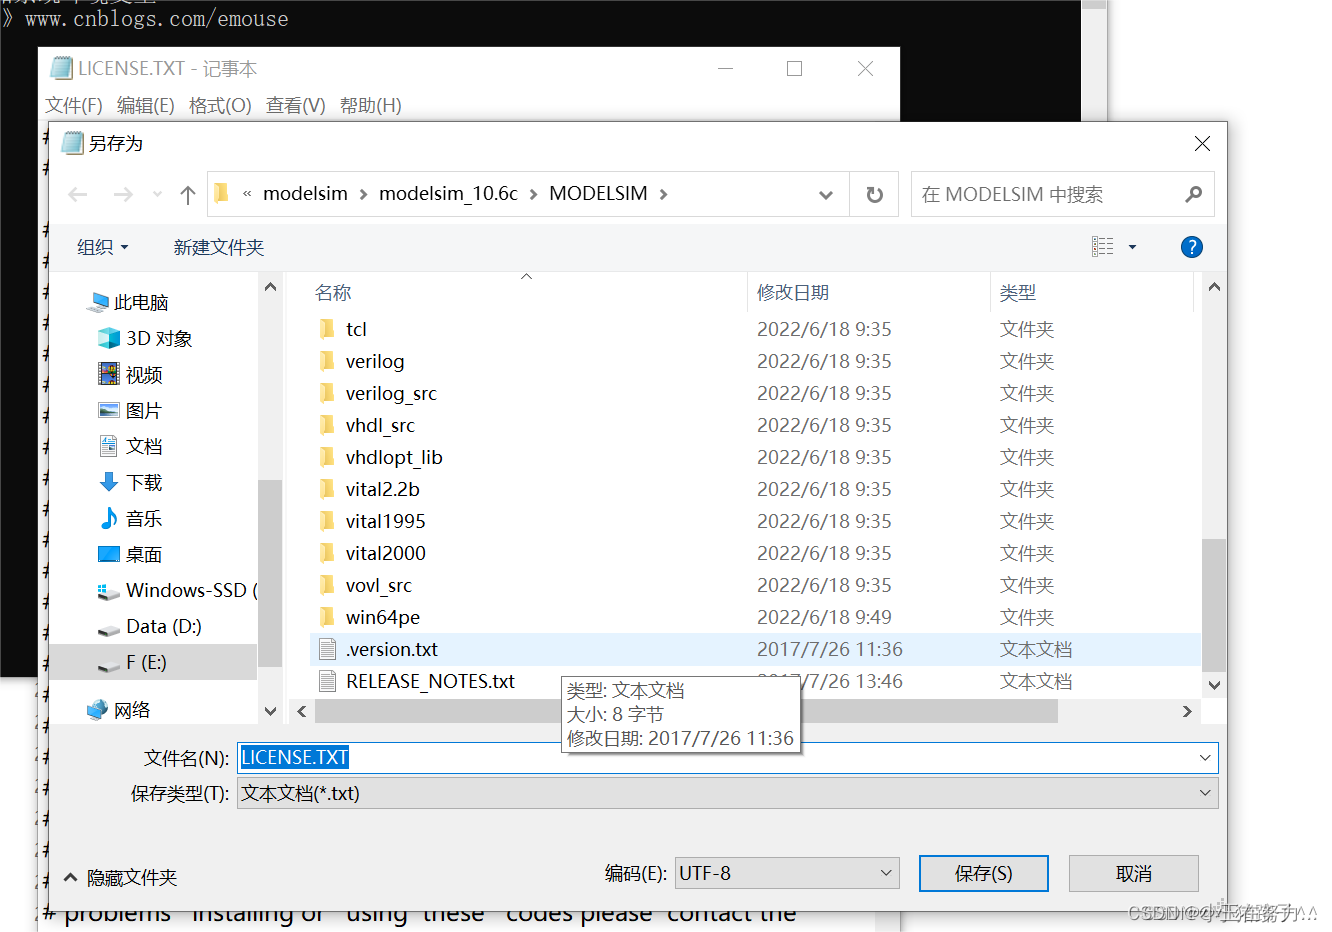Open 文件(F) menu in Notepad

point(74,105)
